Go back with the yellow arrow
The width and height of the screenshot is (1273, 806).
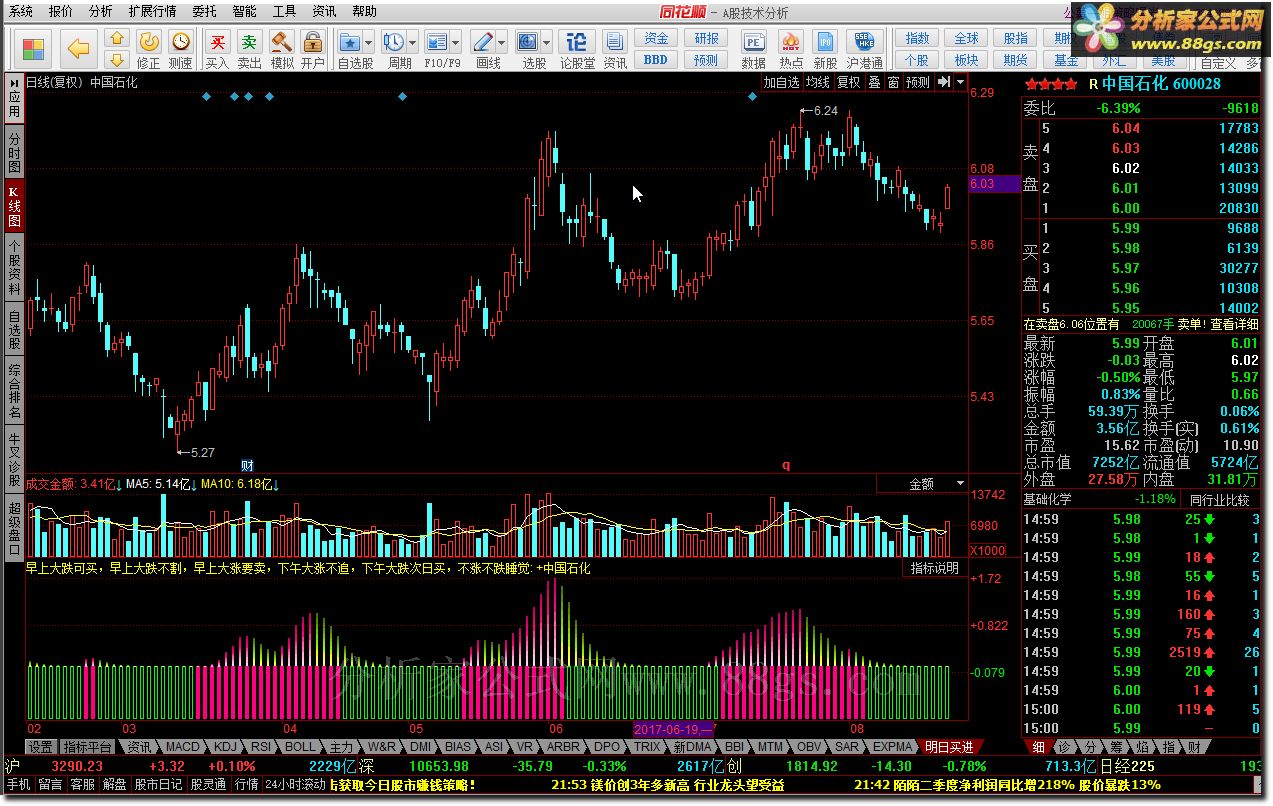point(77,47)
